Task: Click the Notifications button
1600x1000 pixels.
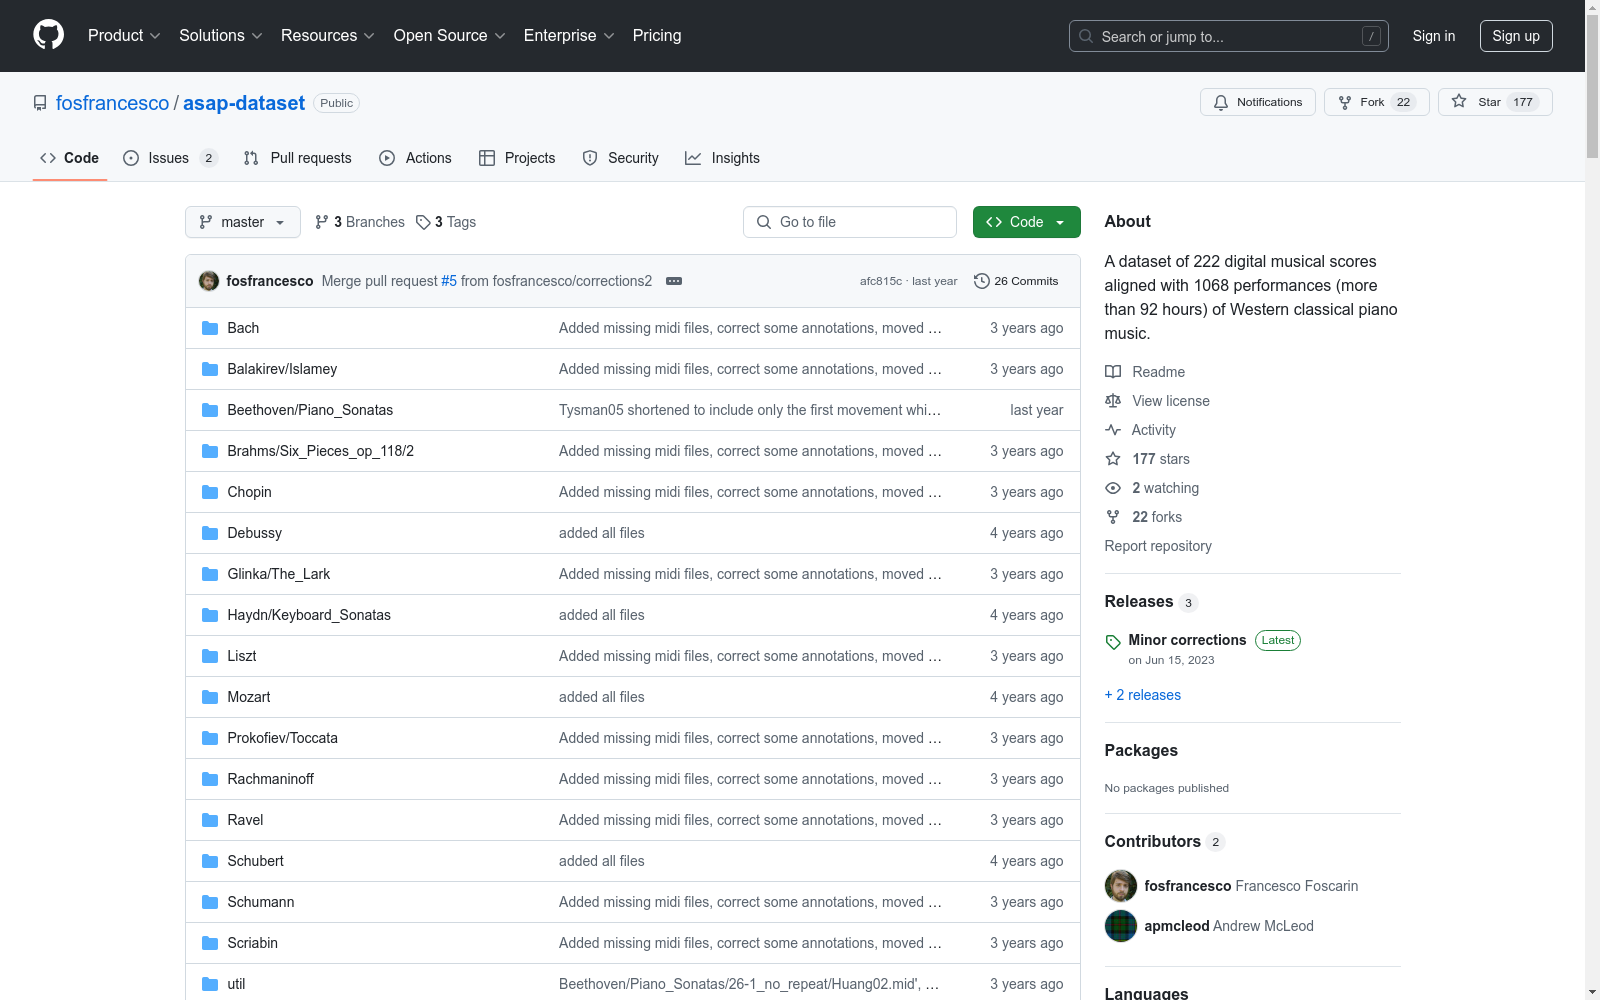Action: click(1258, 102)
